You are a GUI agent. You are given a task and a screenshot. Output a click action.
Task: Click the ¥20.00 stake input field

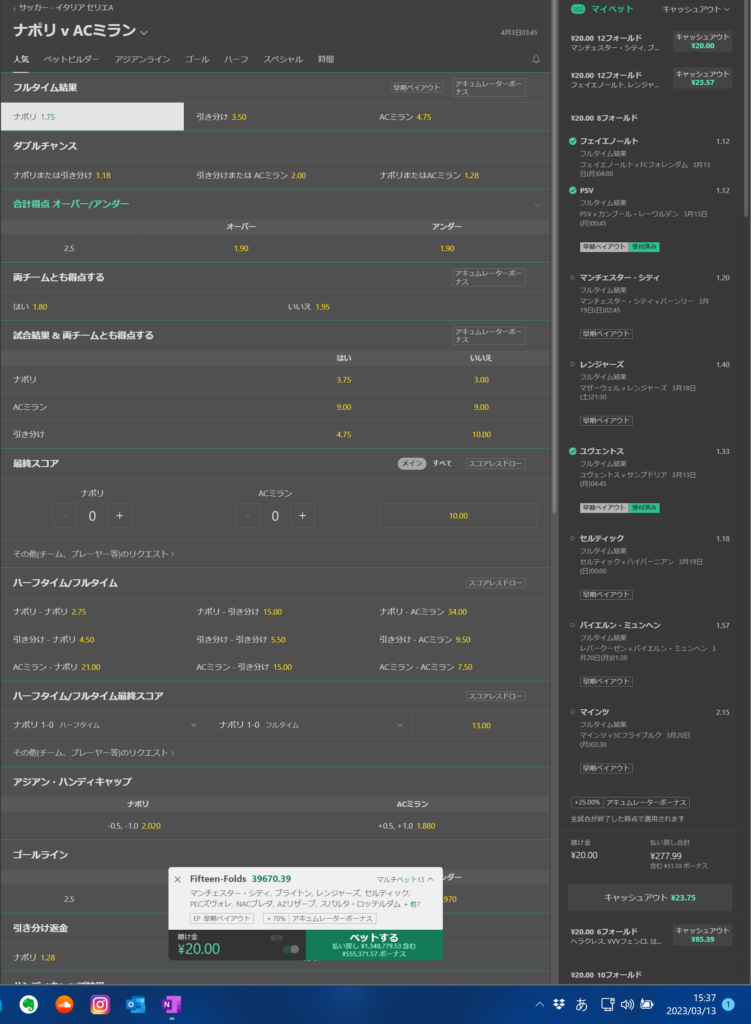point(222,945)
